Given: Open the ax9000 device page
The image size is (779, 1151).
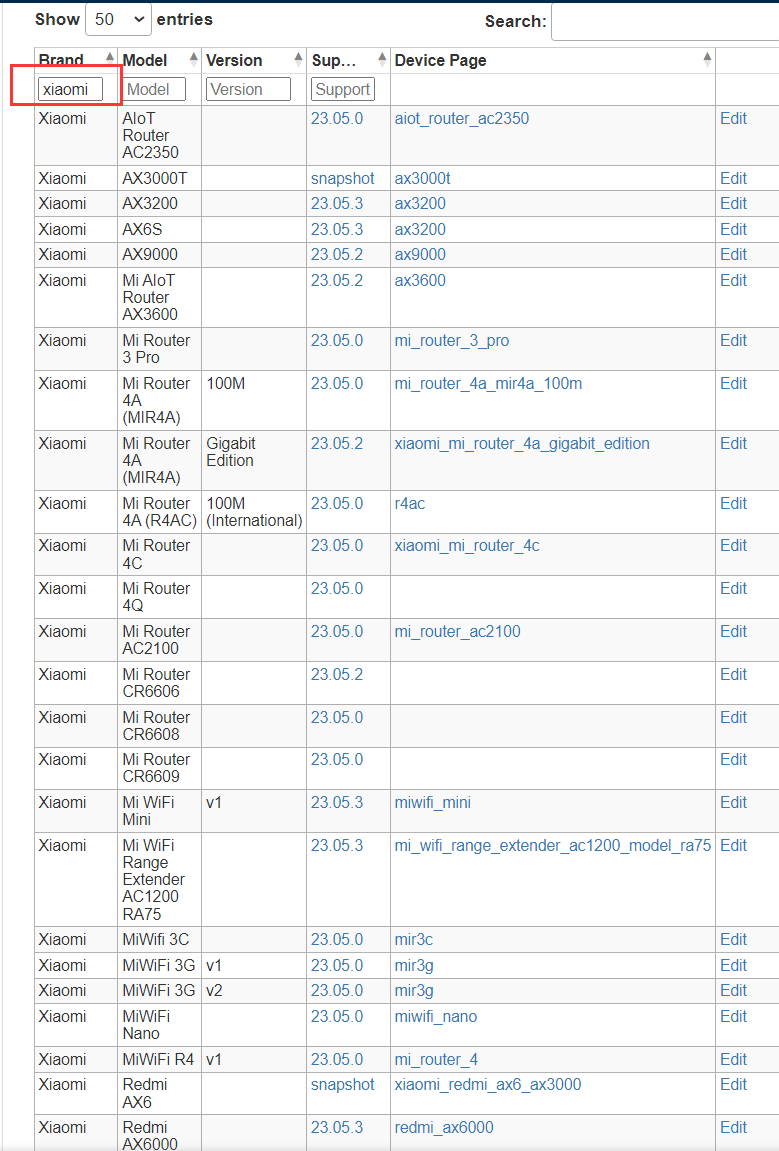Looking at the screenshot, I should click(420, 254).
